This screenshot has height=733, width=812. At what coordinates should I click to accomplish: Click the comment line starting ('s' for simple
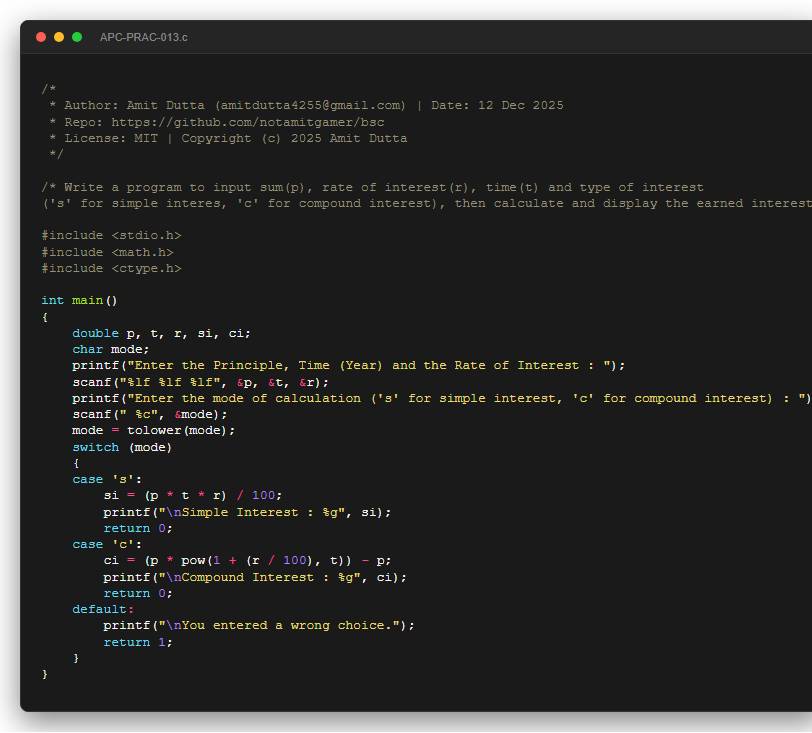[427, 203]
